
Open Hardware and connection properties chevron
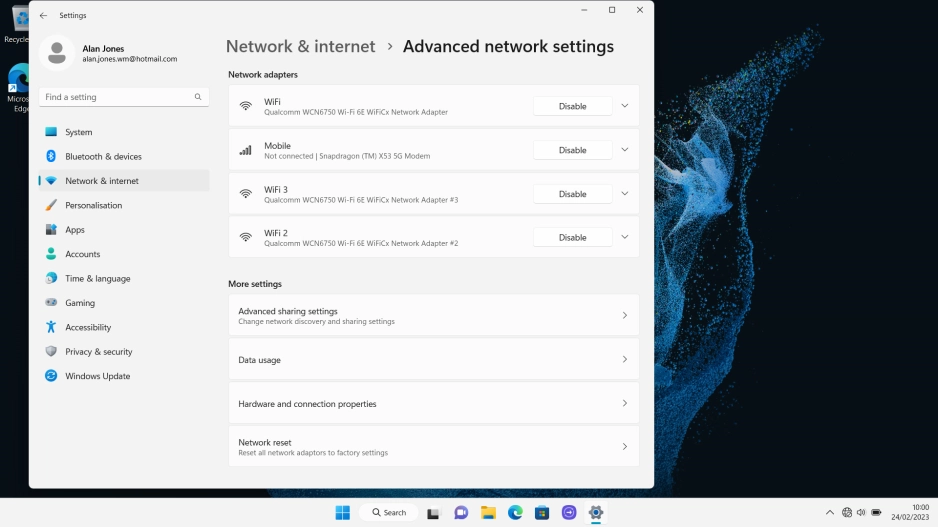click(625, 403)
